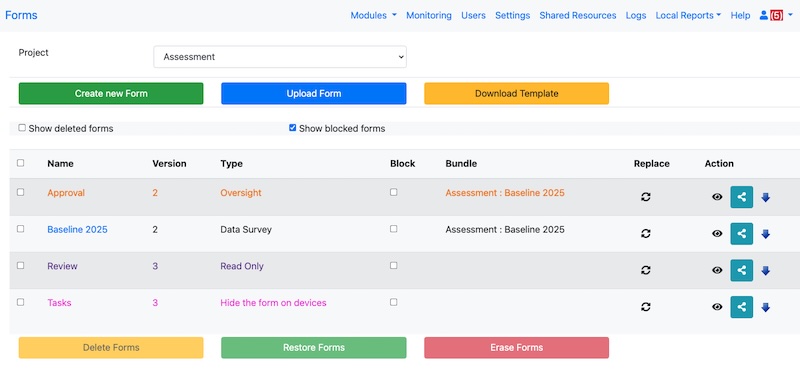Click the red notification badge (5)
The height and width of the screenshot is (373, 800).
click(x=777, y=15)
